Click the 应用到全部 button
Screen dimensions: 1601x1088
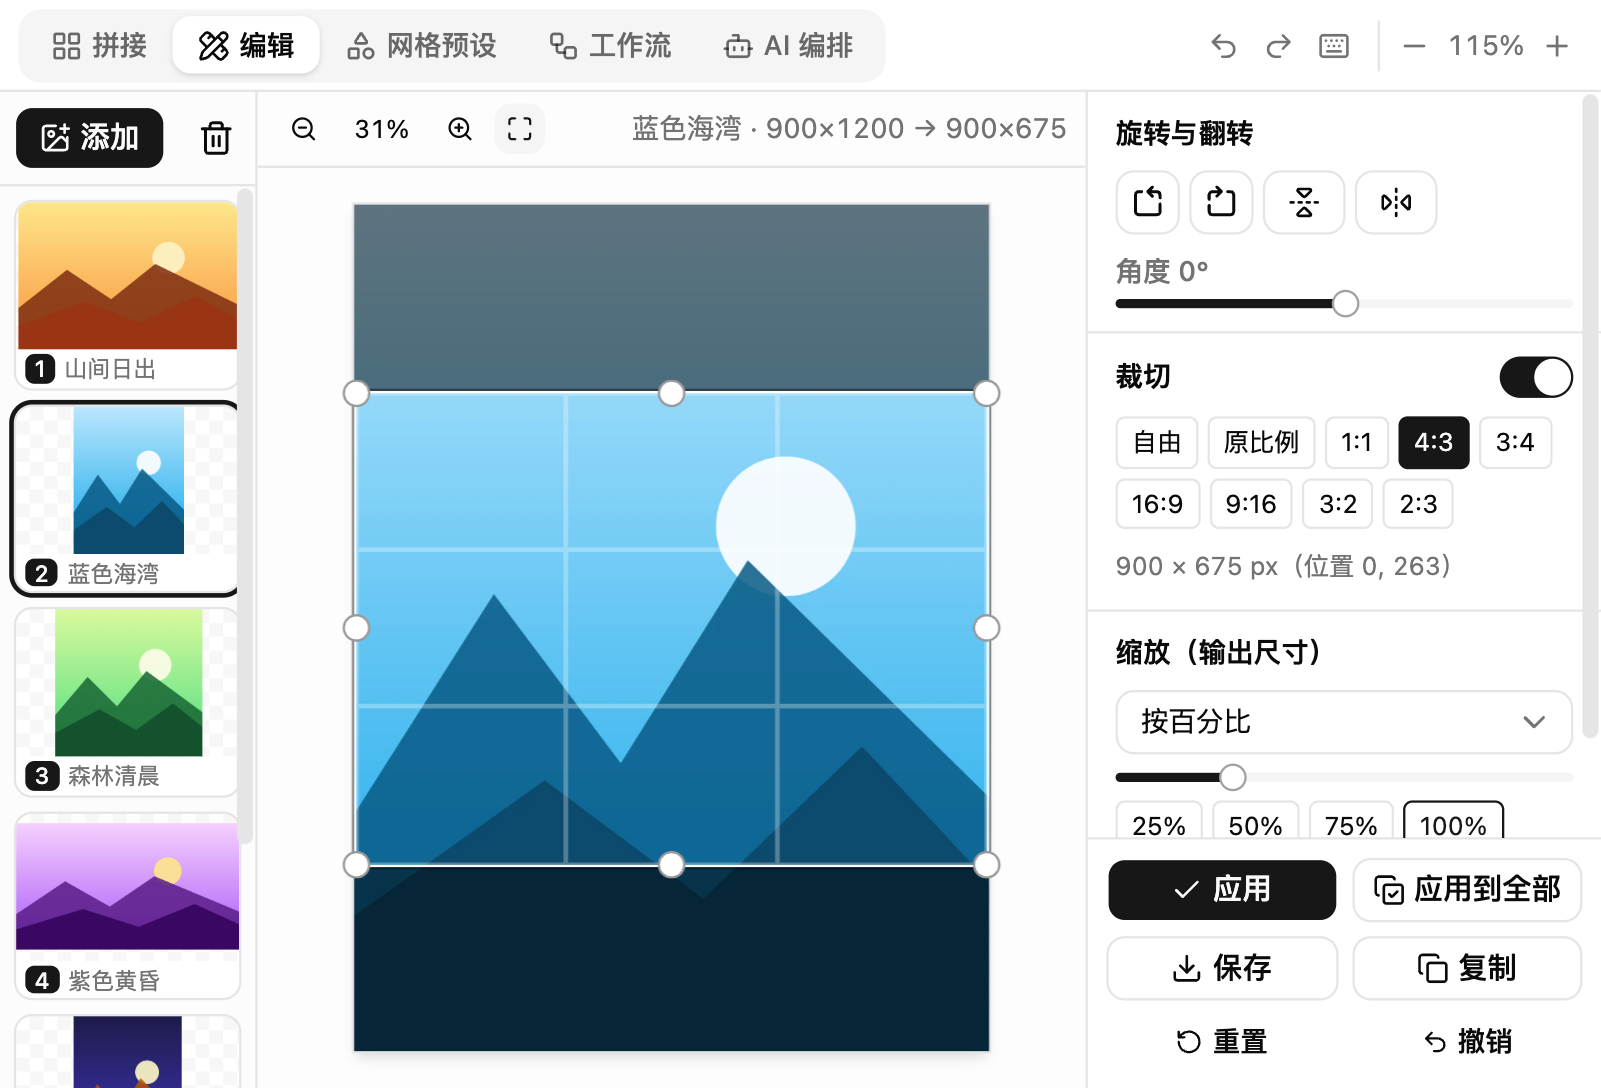point(1467,890)
